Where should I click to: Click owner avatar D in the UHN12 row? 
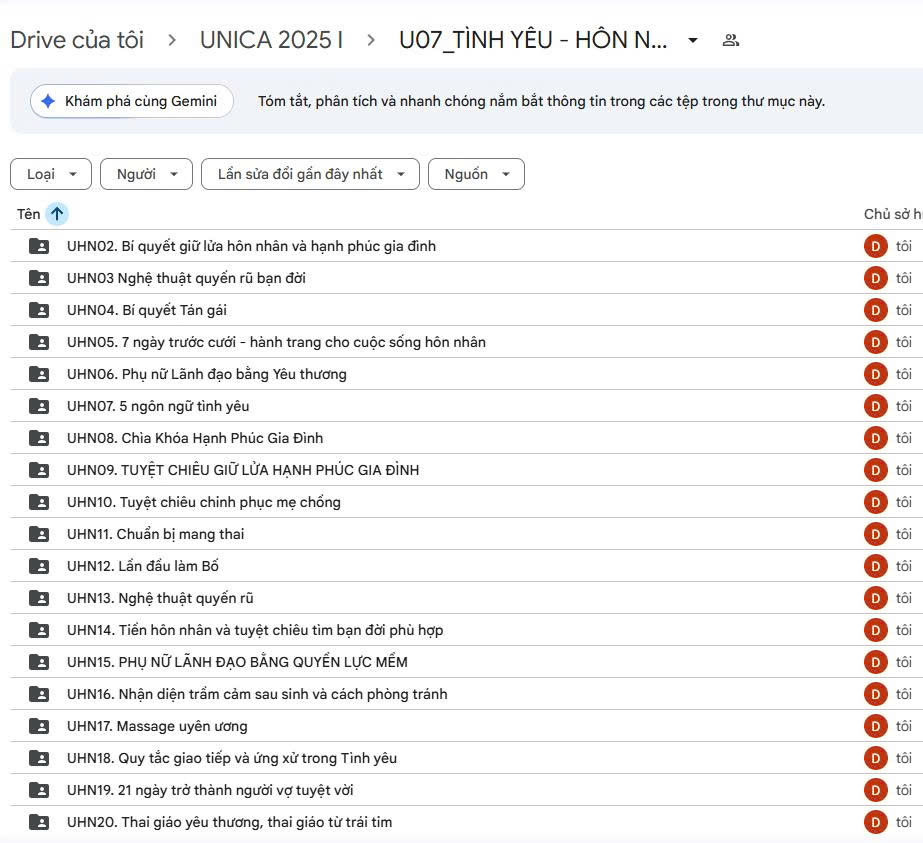tap(875, 566)
